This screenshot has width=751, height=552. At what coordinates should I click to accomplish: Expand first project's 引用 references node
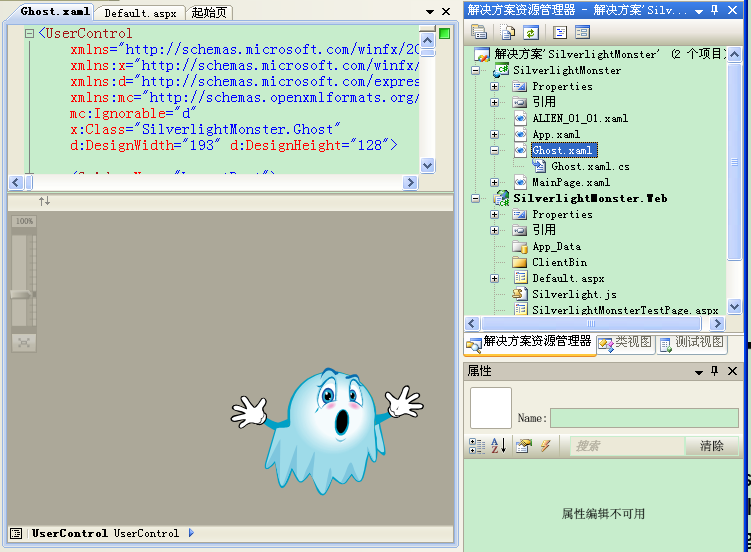pos(494,102)
